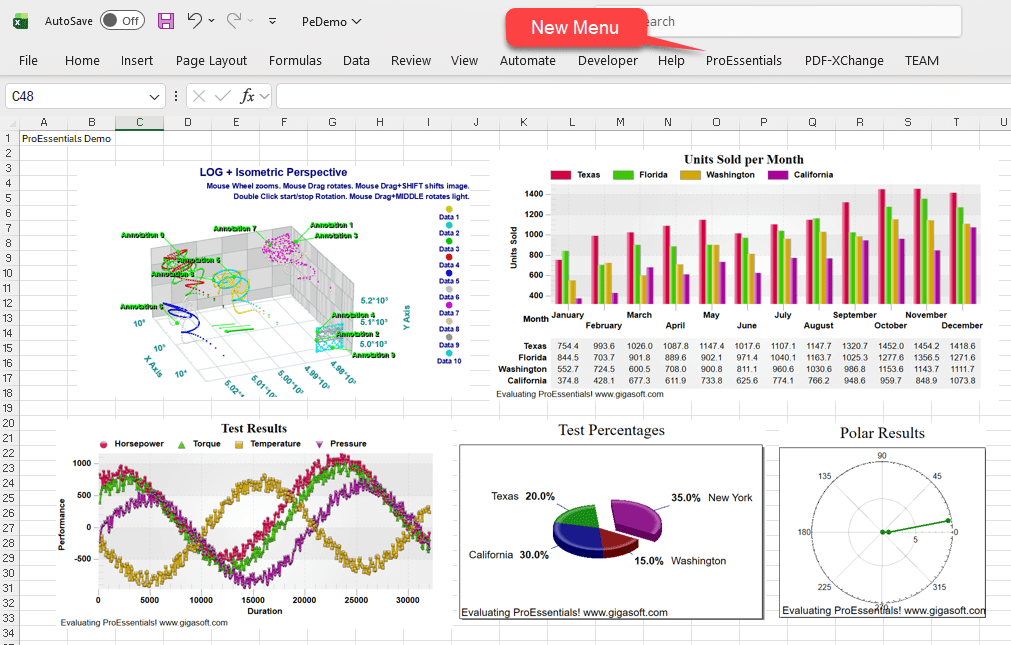Switch to the Insert tab
Viewport: 1011px width, 645px height.
(137, 61)
